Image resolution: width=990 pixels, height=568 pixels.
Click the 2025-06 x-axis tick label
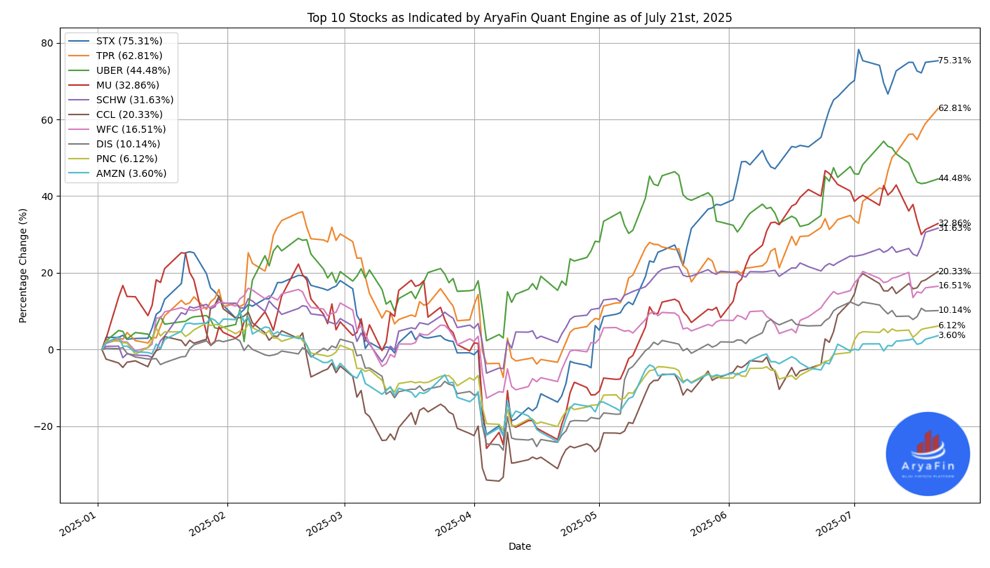pyautogui.click(x=710, y=523)
